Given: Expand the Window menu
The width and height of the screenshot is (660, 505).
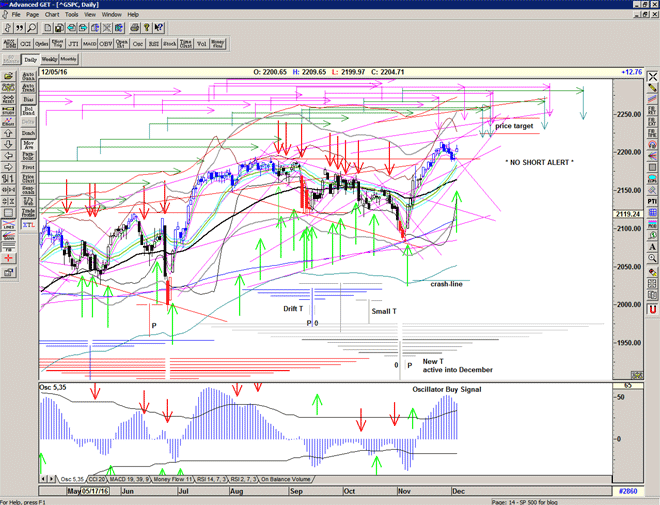Looking at the screenshot, I should click(111, 15).
